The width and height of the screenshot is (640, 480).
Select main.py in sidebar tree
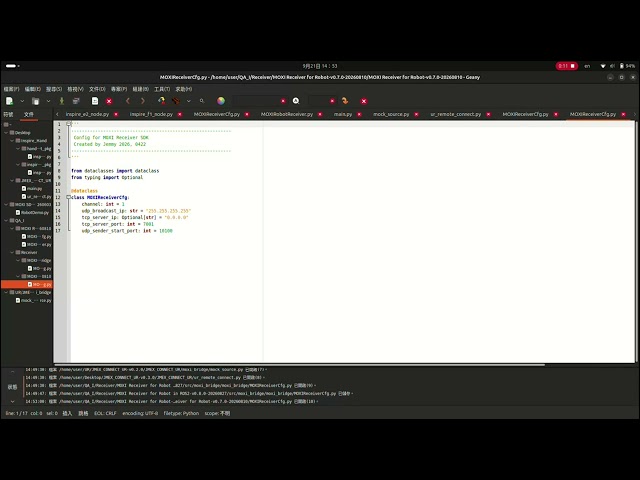pyautogui.click(x=32, y=189)
